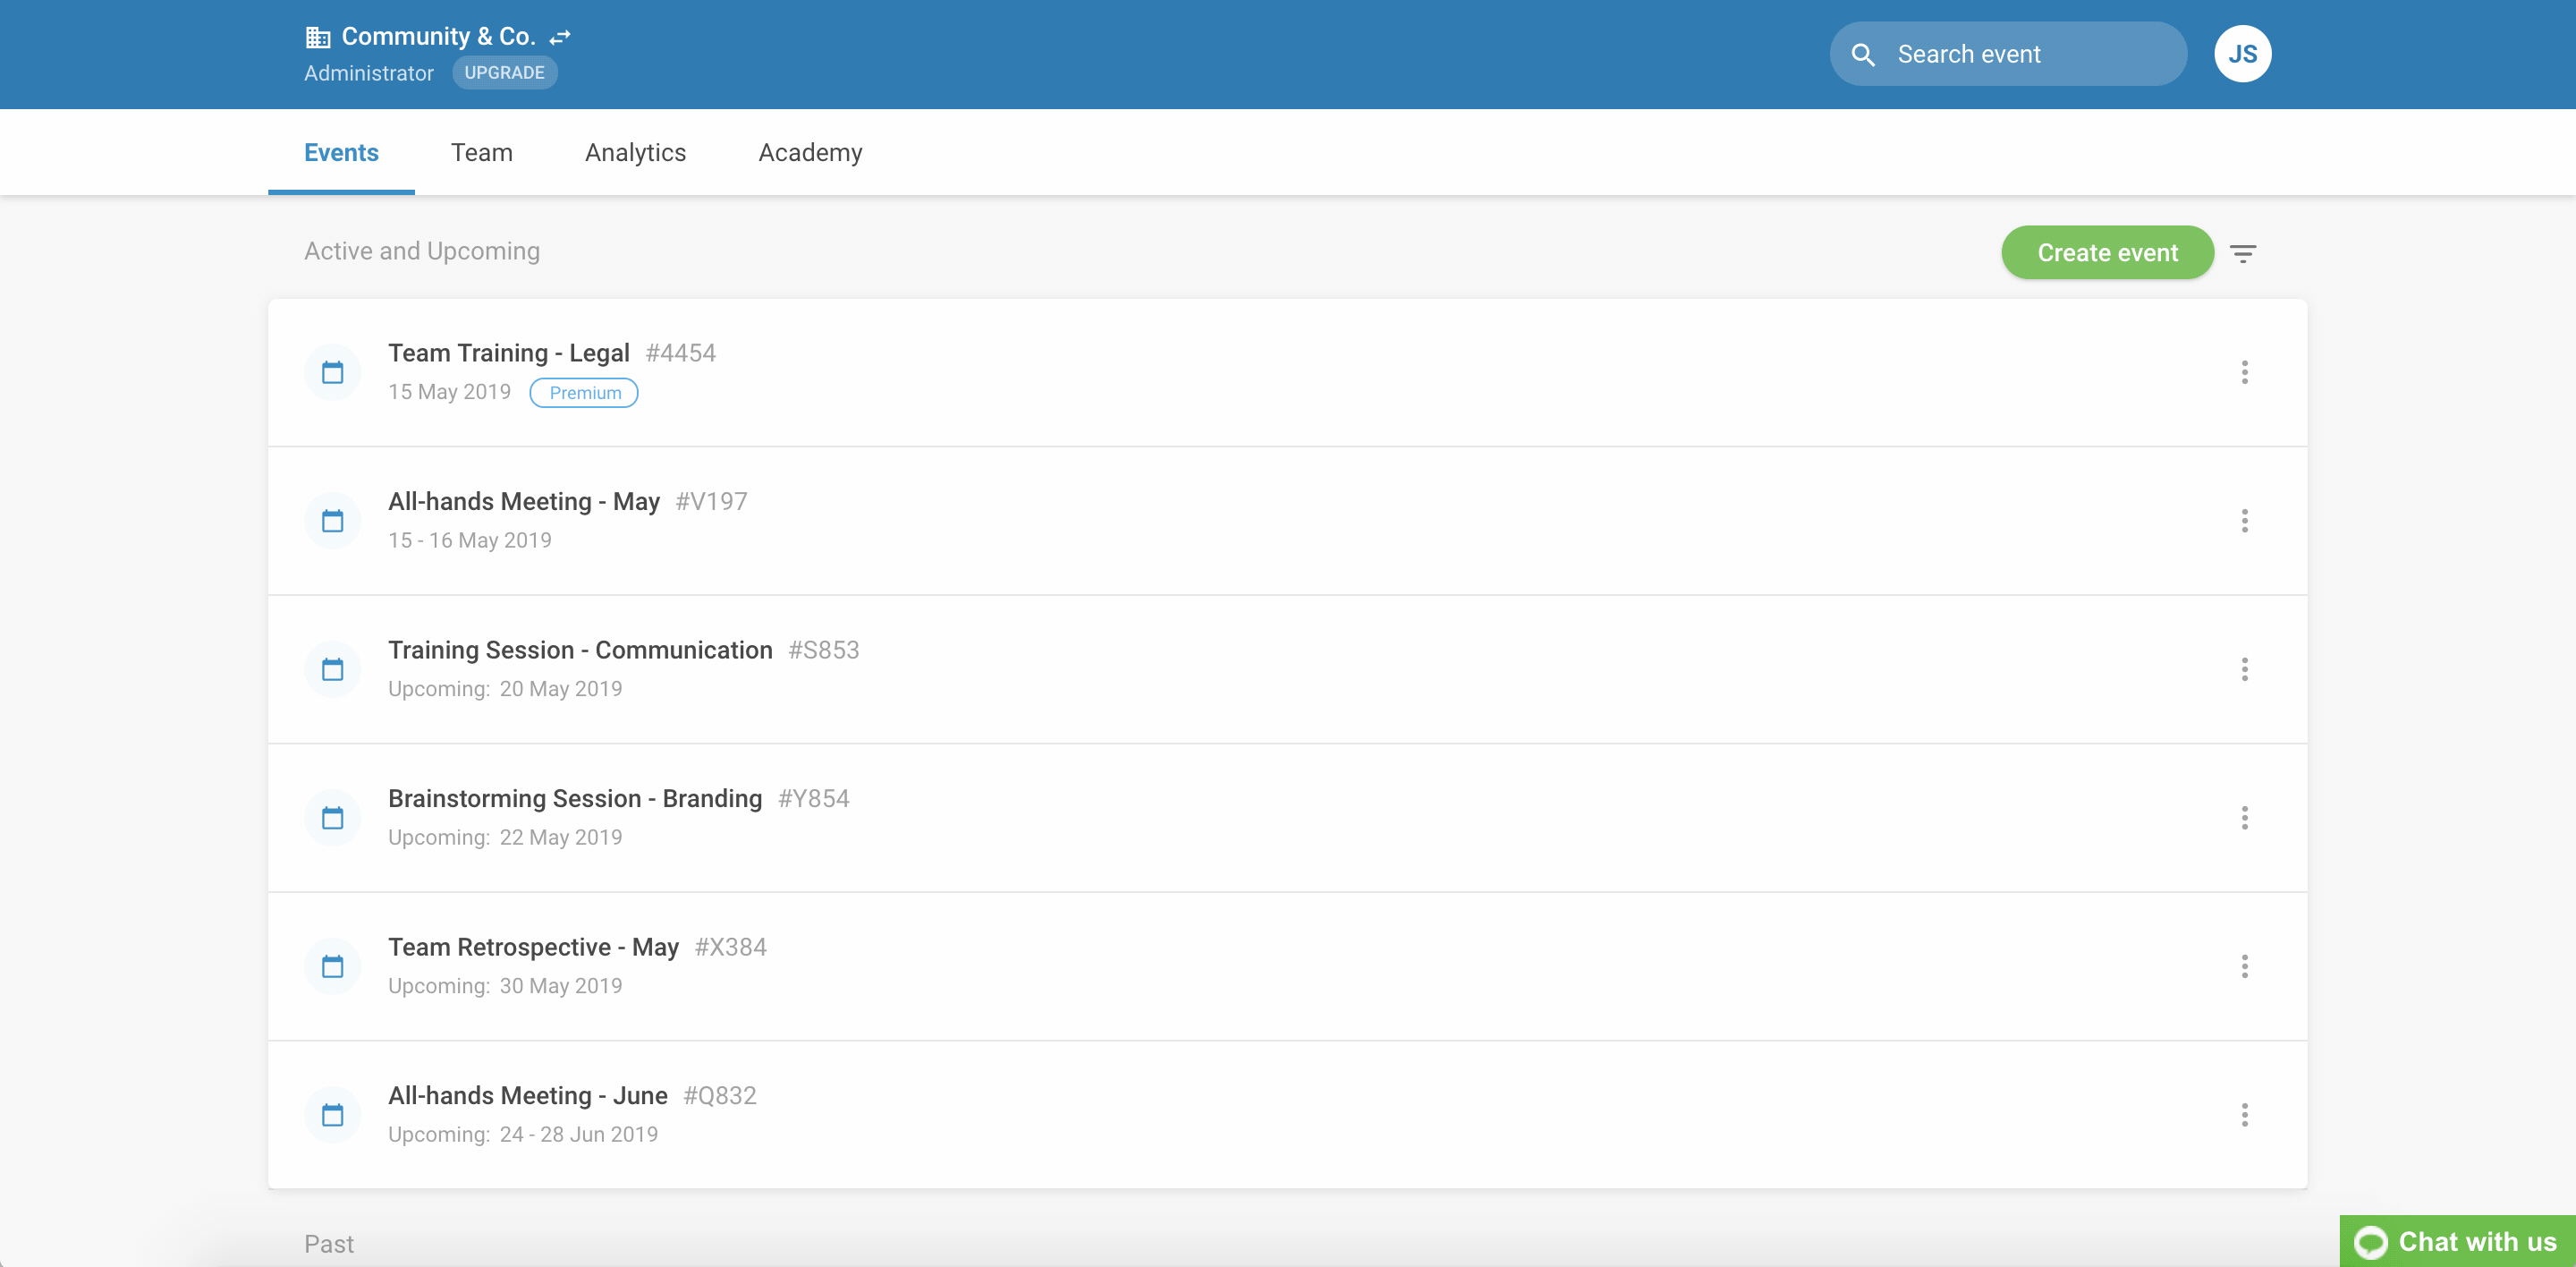The height and width of the screenshot is (1267, 2576).
Task: Click calendar icon for Team Training - Legal
Action: (333, 373)
